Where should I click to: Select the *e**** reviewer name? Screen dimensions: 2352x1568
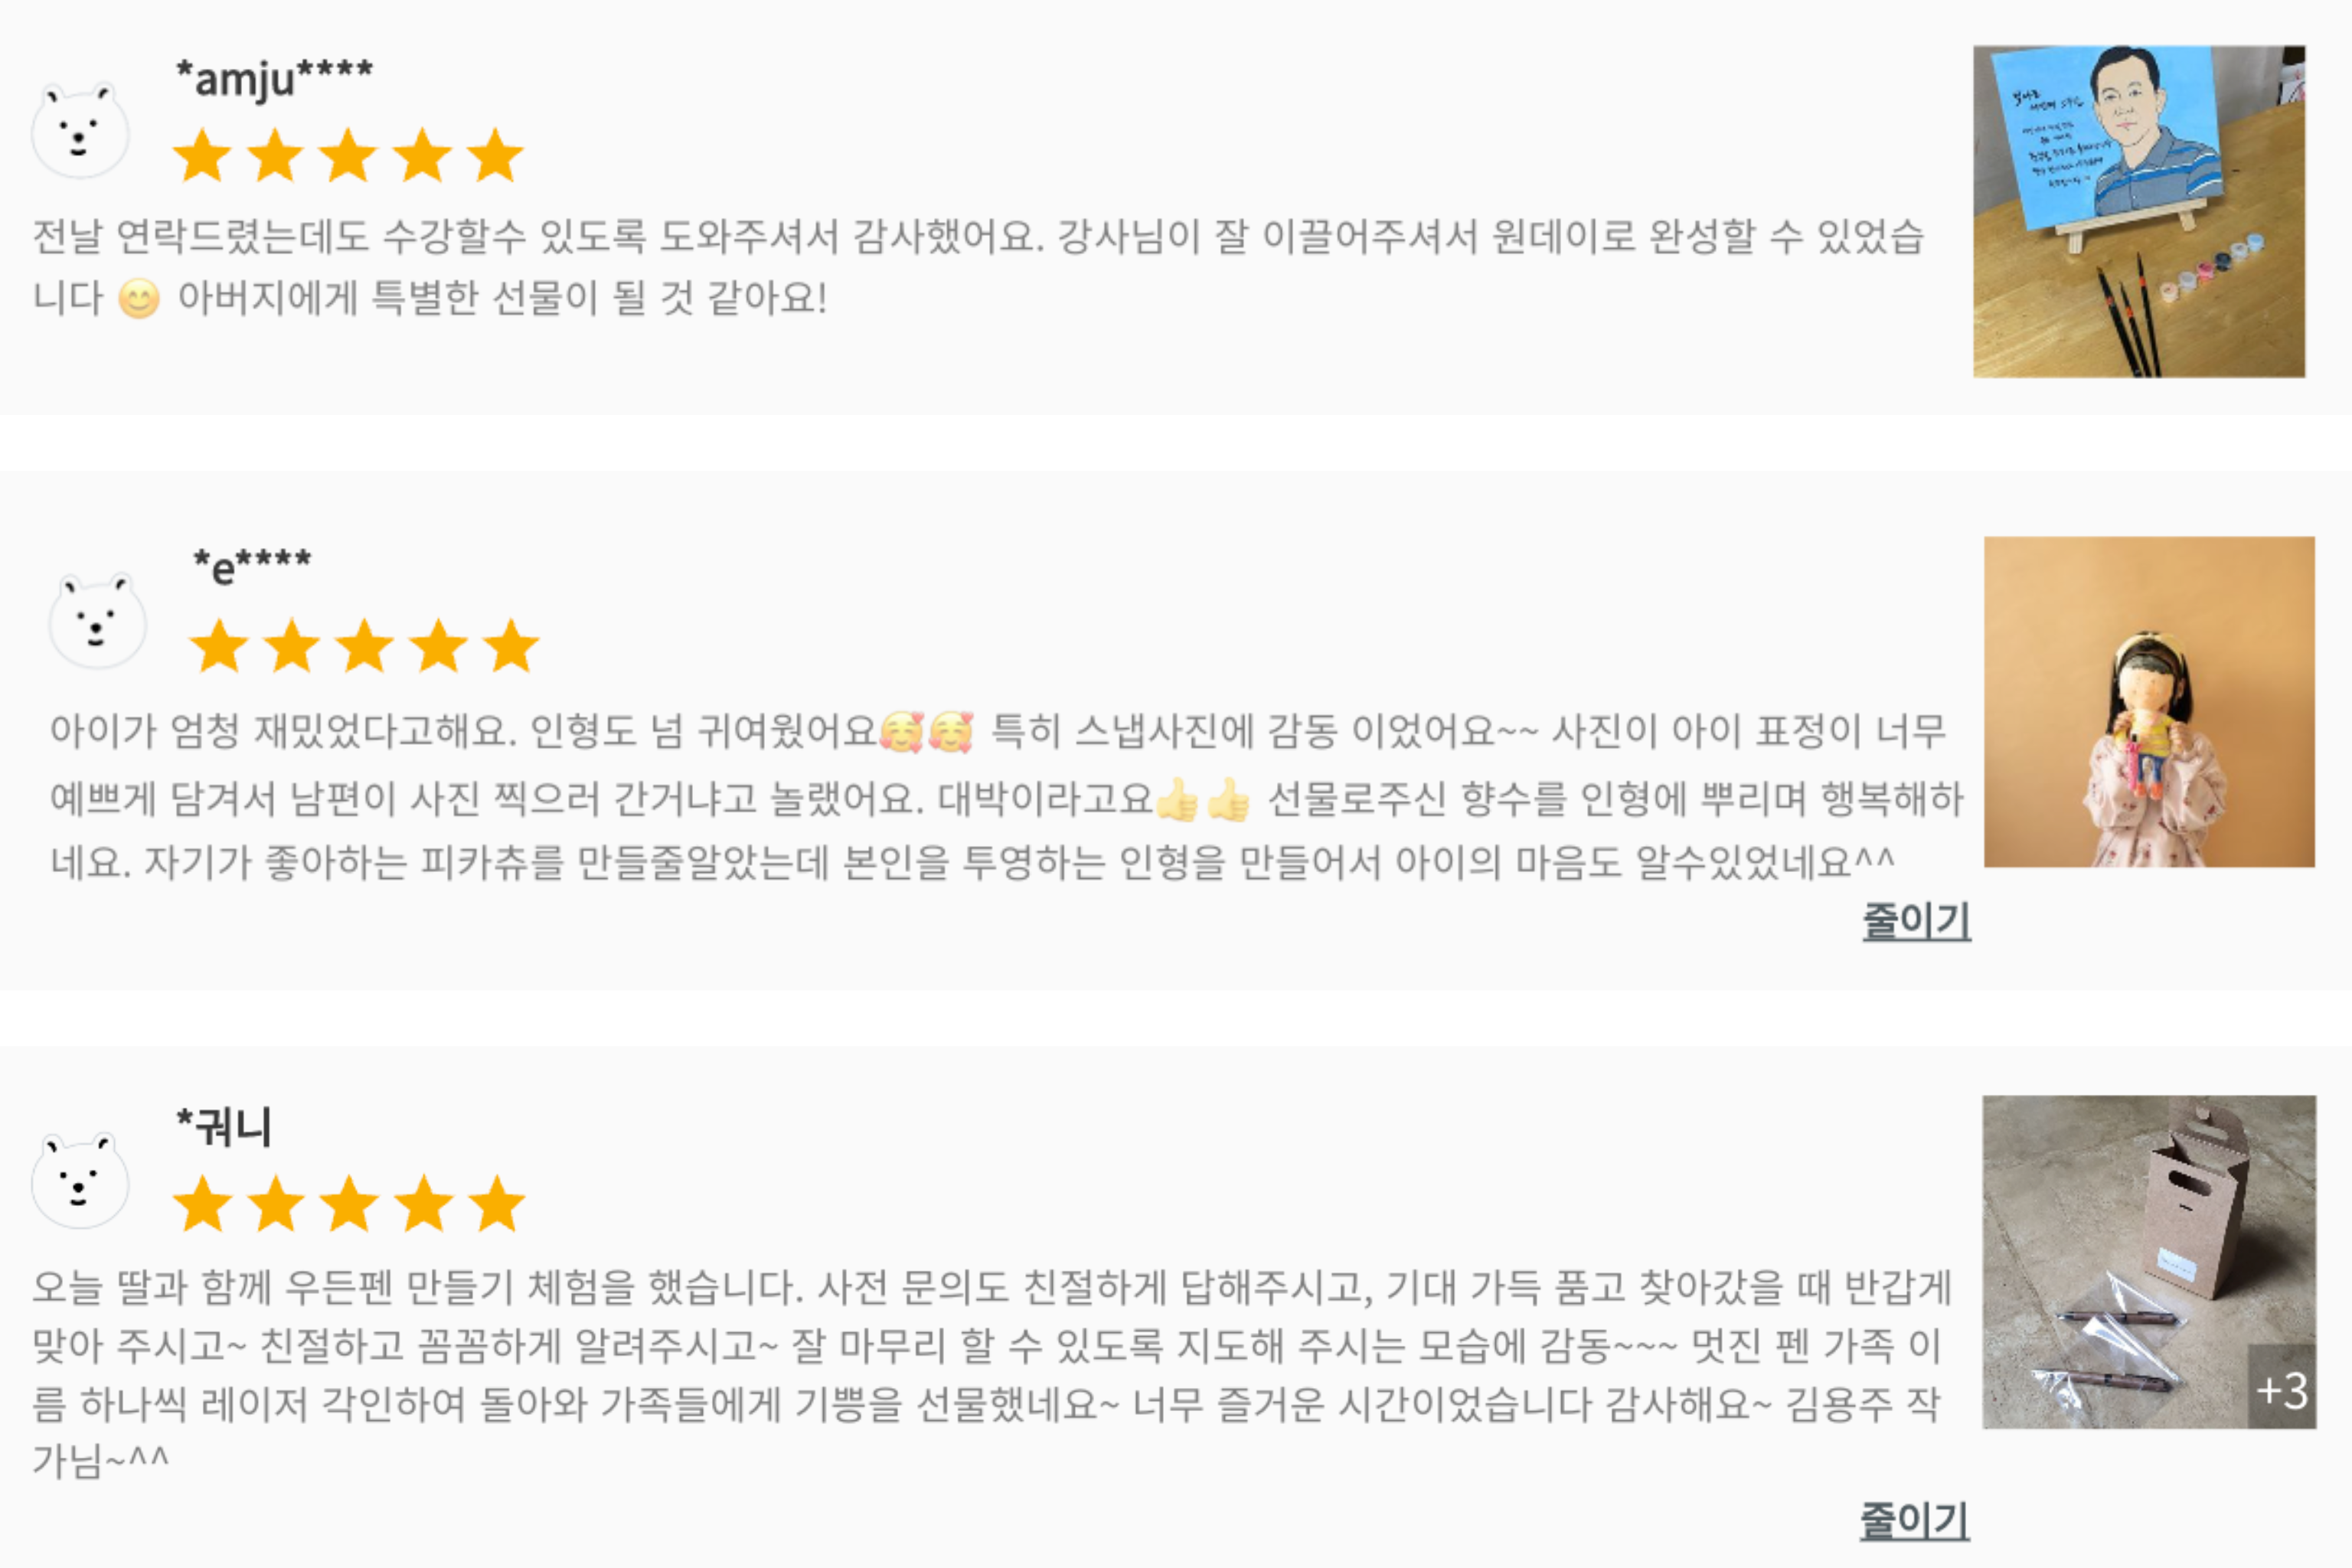click(x=252, y=567)
